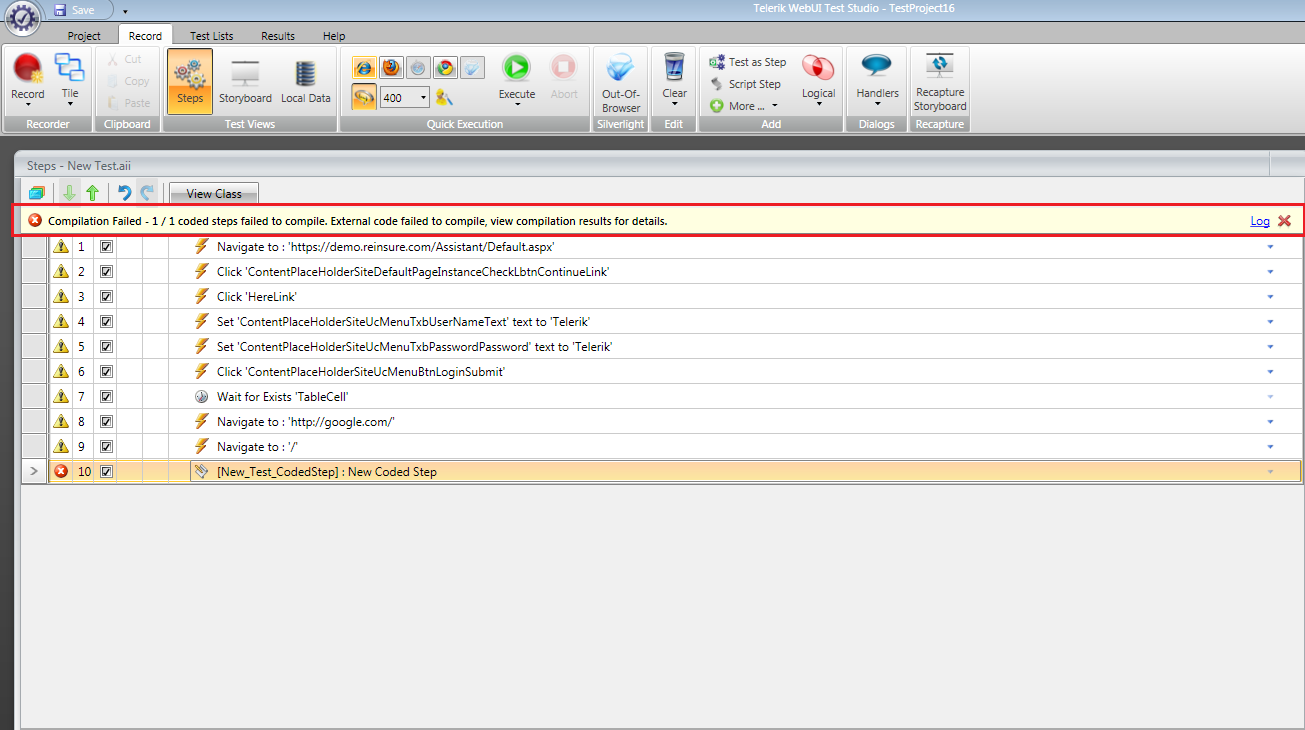
Task: Uncheck the checkbox for step 5
Action: pos(106,346)
